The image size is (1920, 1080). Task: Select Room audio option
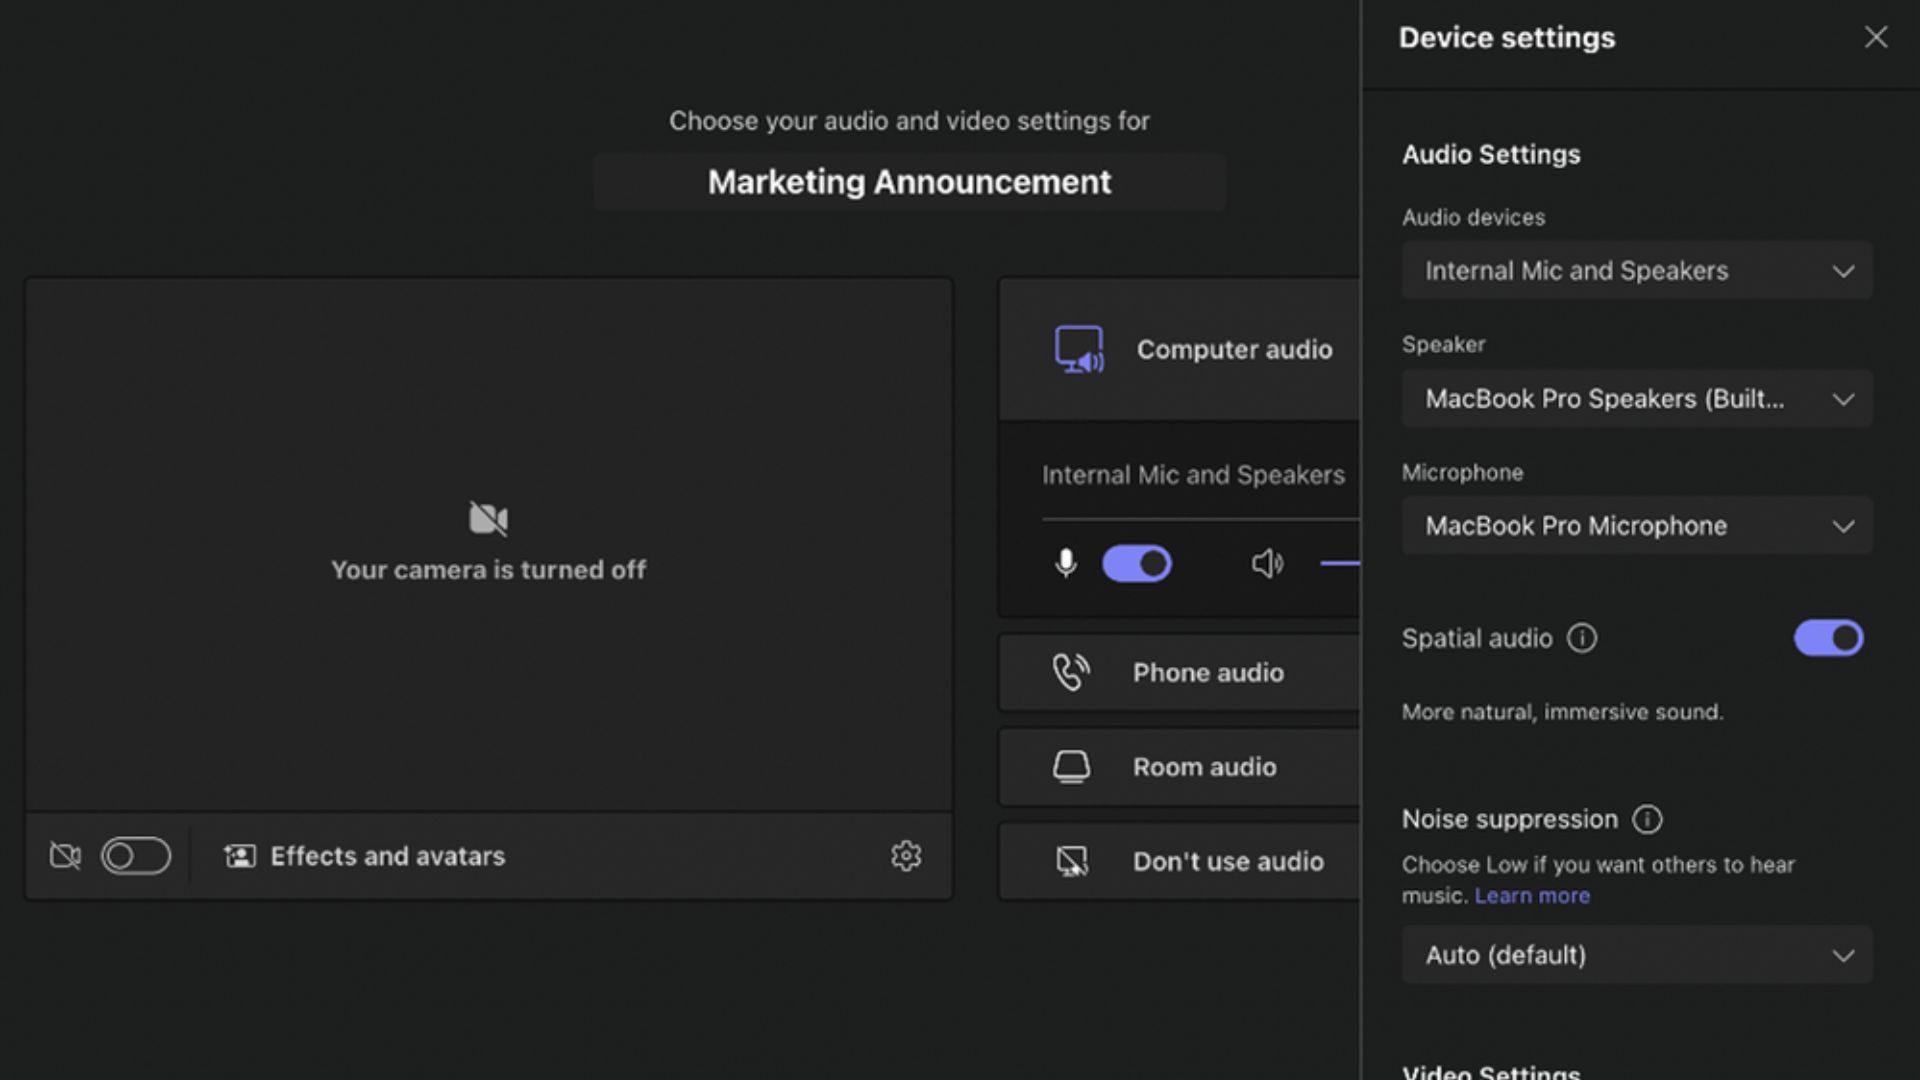click(1179, 767)
